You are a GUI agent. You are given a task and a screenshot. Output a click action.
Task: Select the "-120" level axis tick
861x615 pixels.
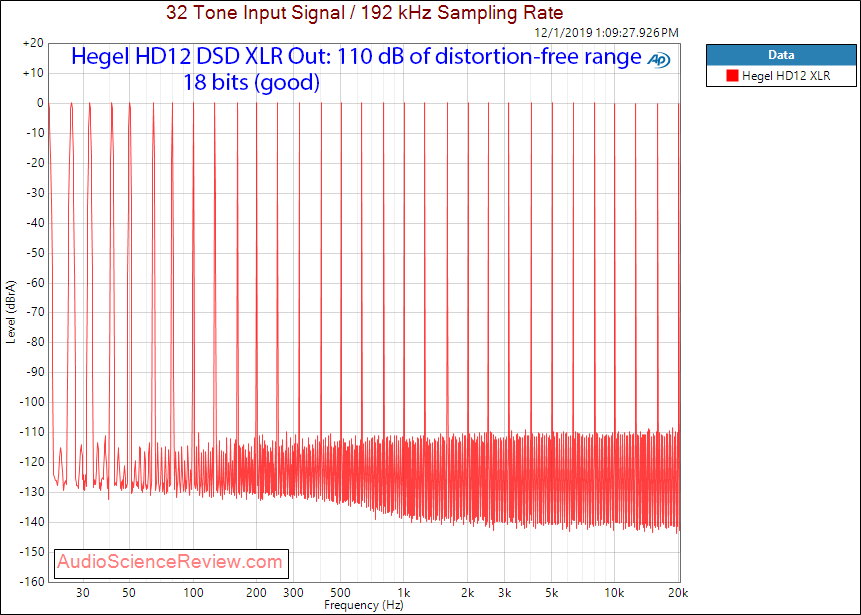tap(31, 462)
